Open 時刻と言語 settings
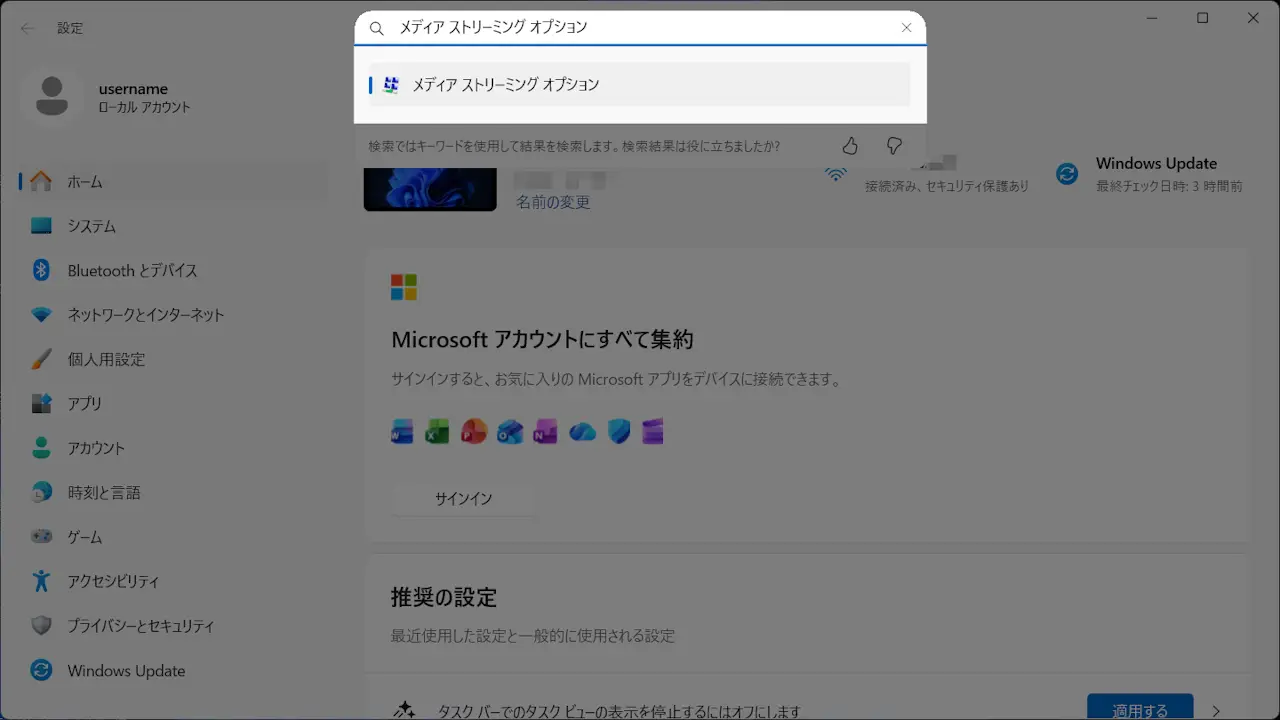This screenshot has width=1280, height=720. click(x=104, y=493)
